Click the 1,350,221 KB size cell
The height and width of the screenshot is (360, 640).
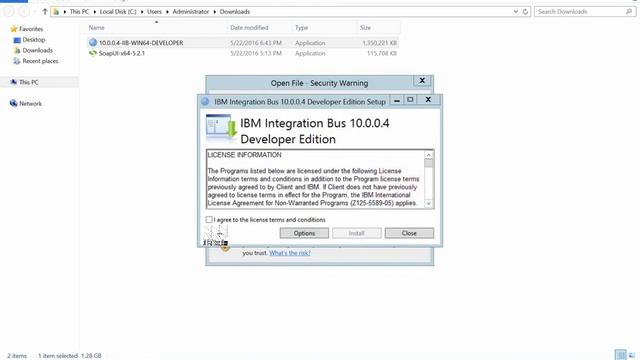tap(379, 43)
